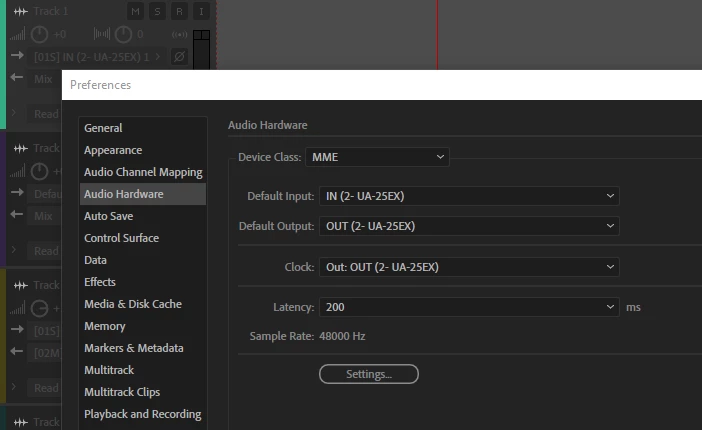Open the Device Class MME dropdown
The width and height of the screenshot is (702, 430).
pos(377,157)
